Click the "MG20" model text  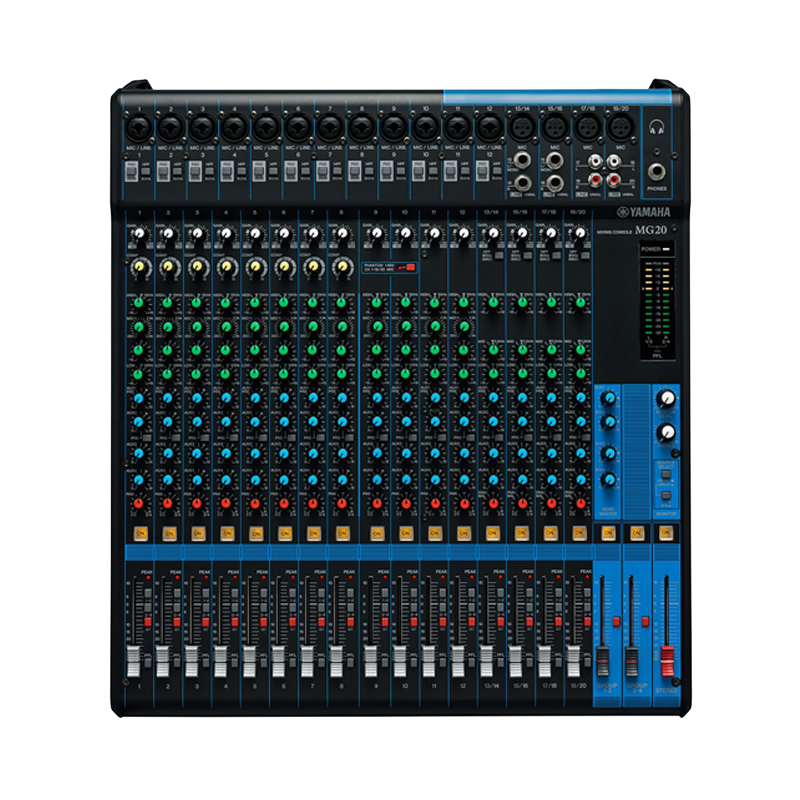pos(651,230)
